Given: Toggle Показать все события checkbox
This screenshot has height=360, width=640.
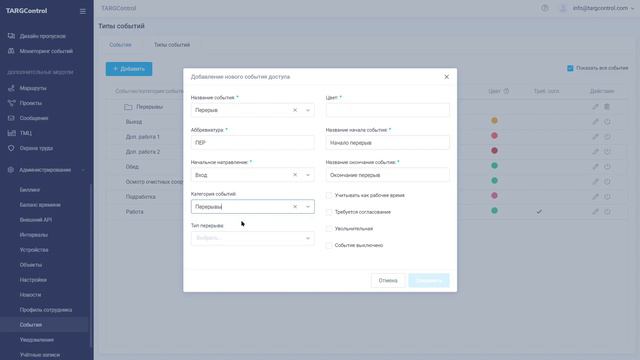Looking at the screenshot, I should click(x=570, y=68).
